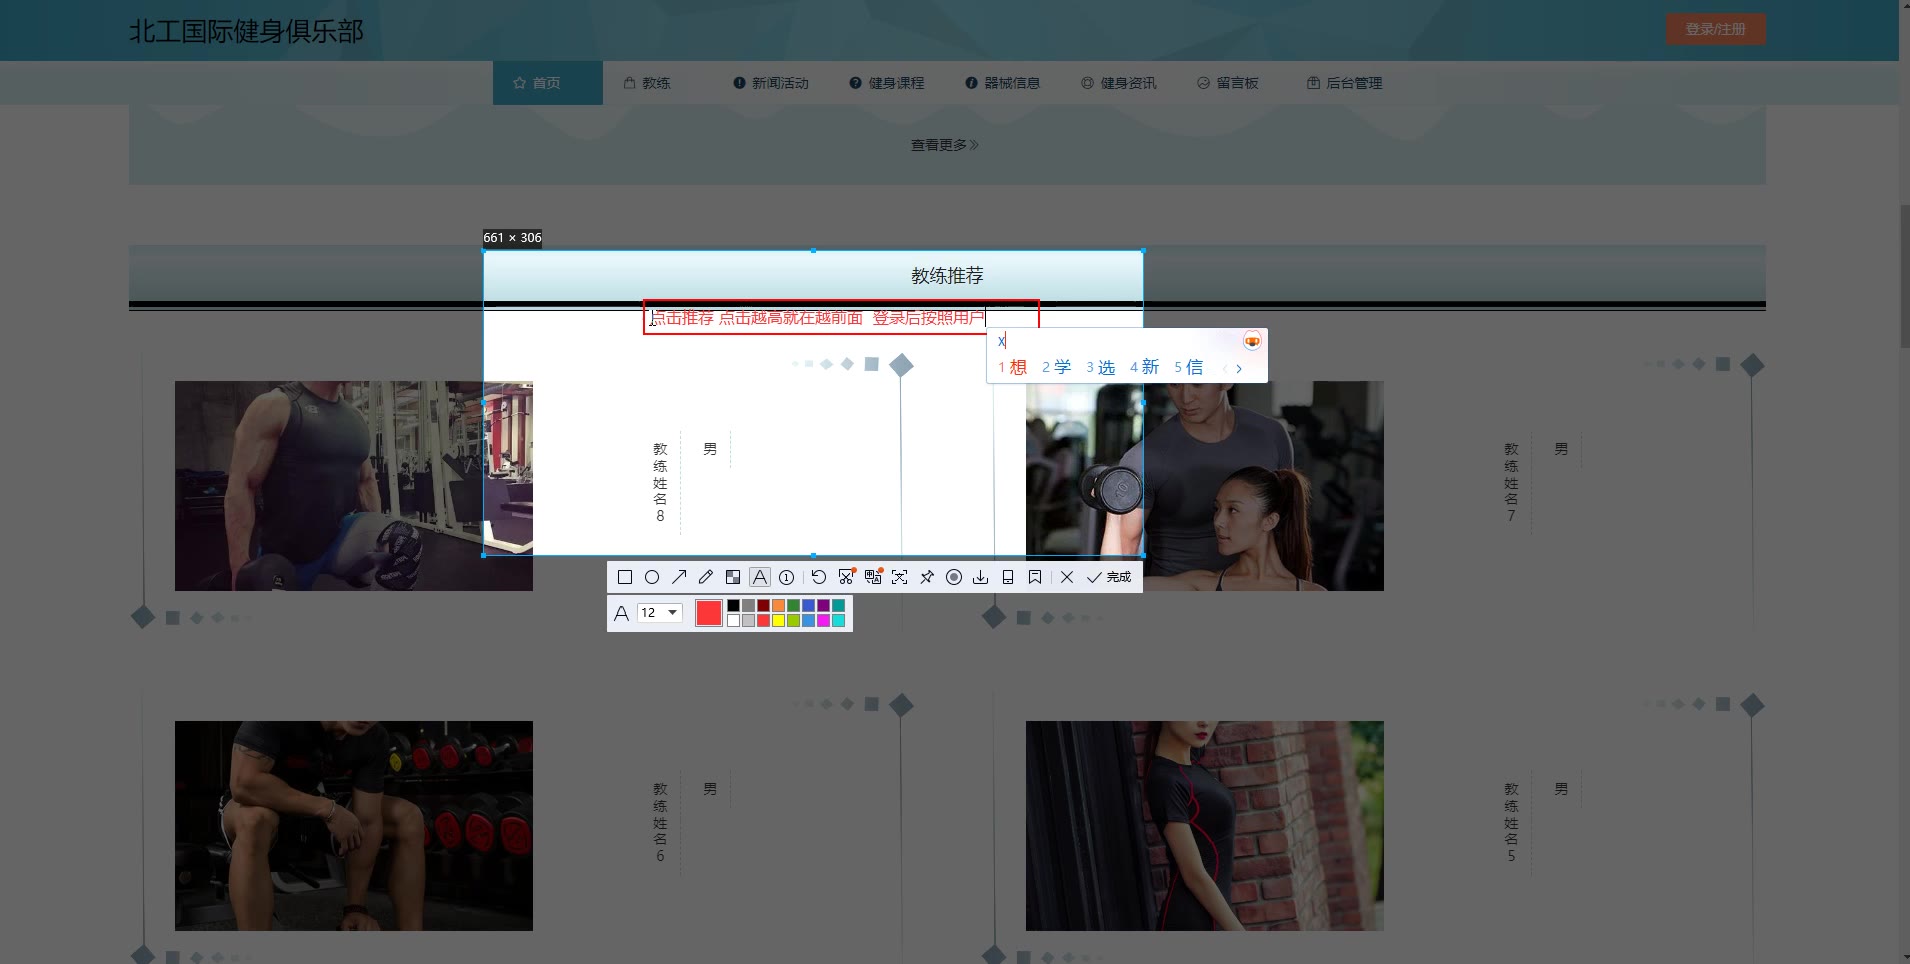Click the 登录/注册 button
The width and height of the screenshot is (1910, 964).
tap(1716, 29)
